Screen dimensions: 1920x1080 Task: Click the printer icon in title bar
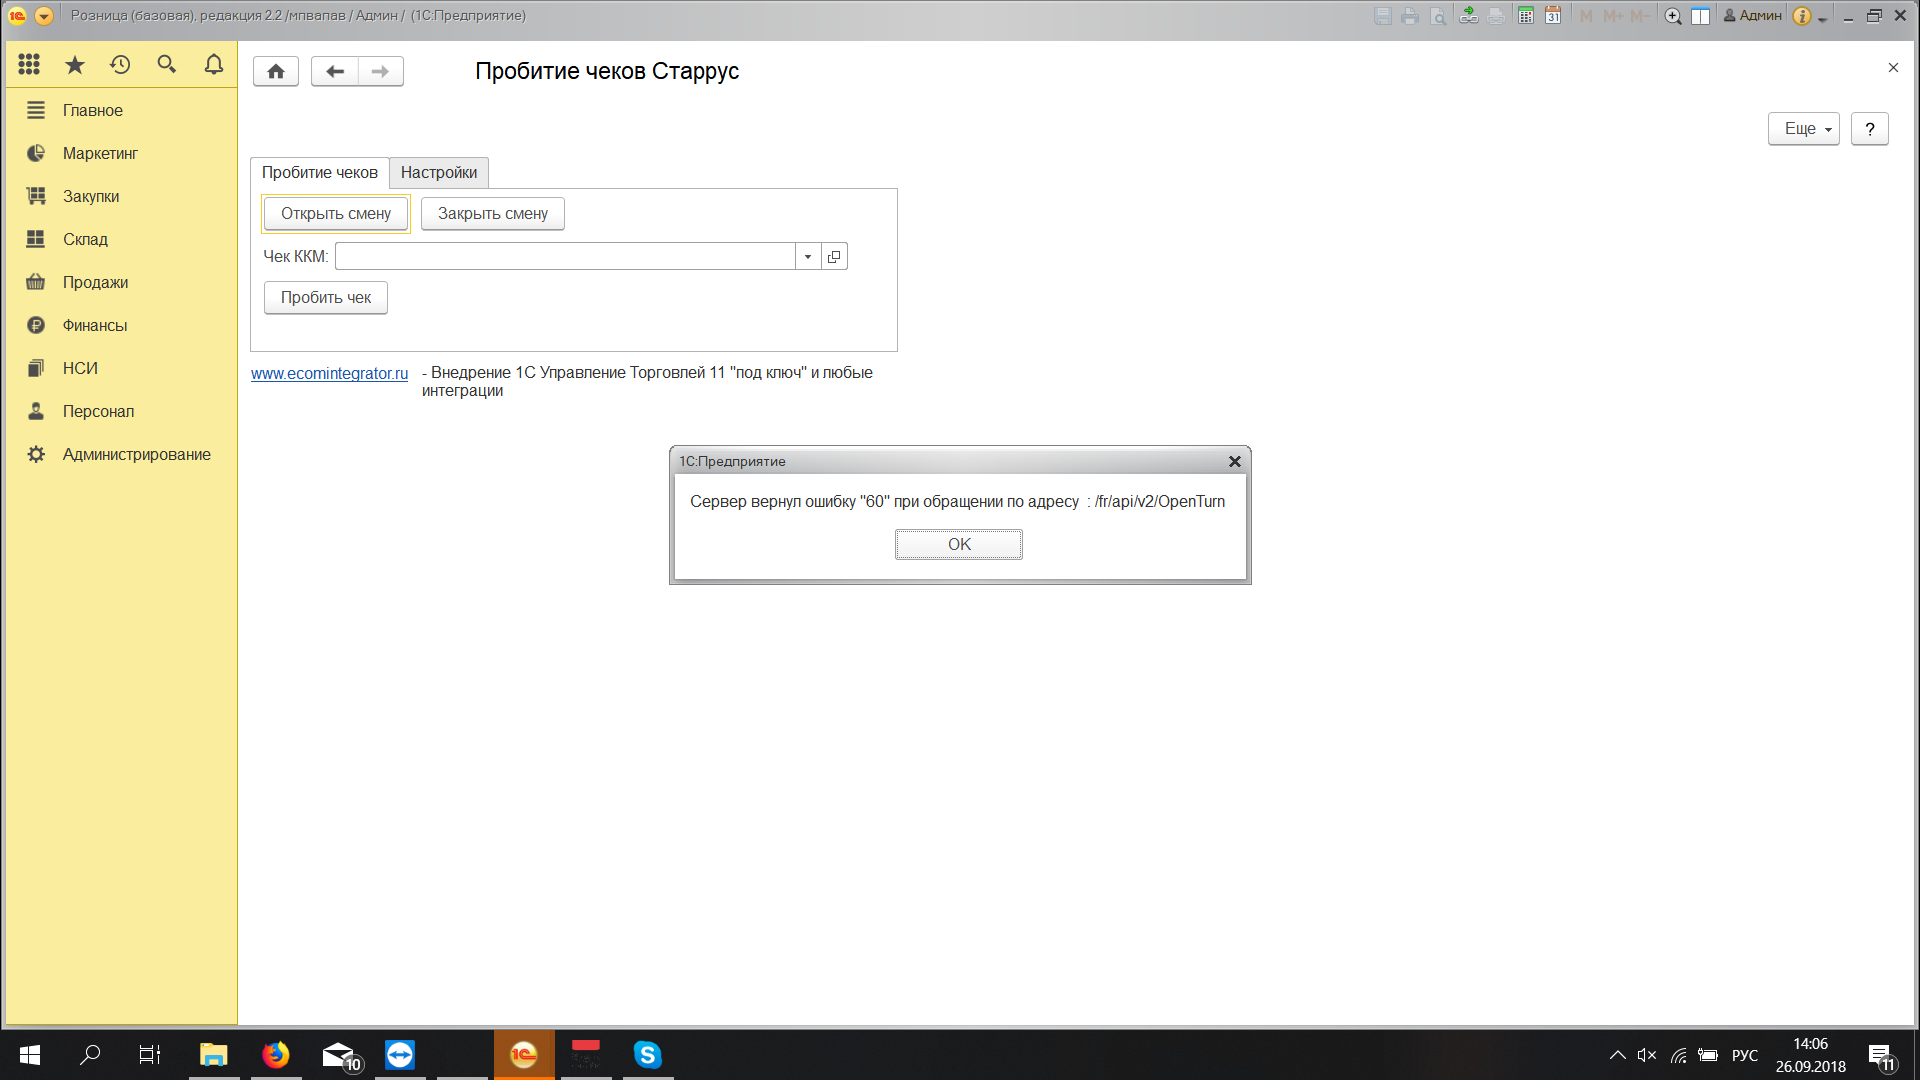[1410, 16]
